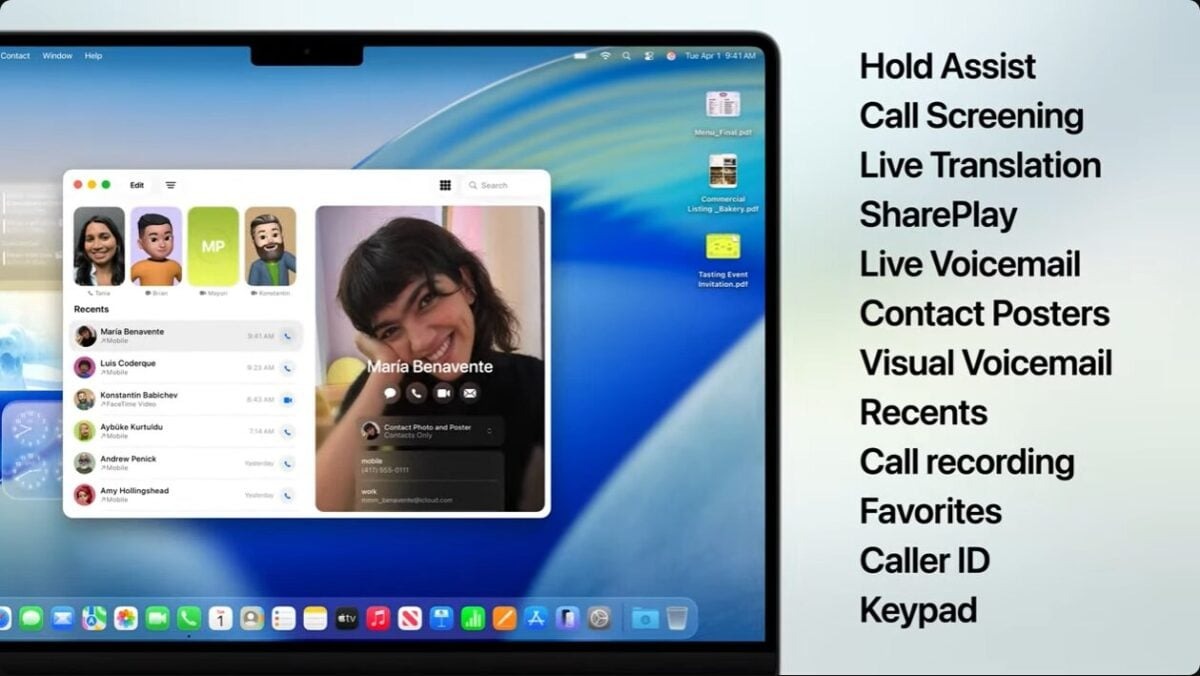Call Aybüke Kurtuldu from Recents
The height and width of the screenshot is (676, 1200).
tap(290, 431)
